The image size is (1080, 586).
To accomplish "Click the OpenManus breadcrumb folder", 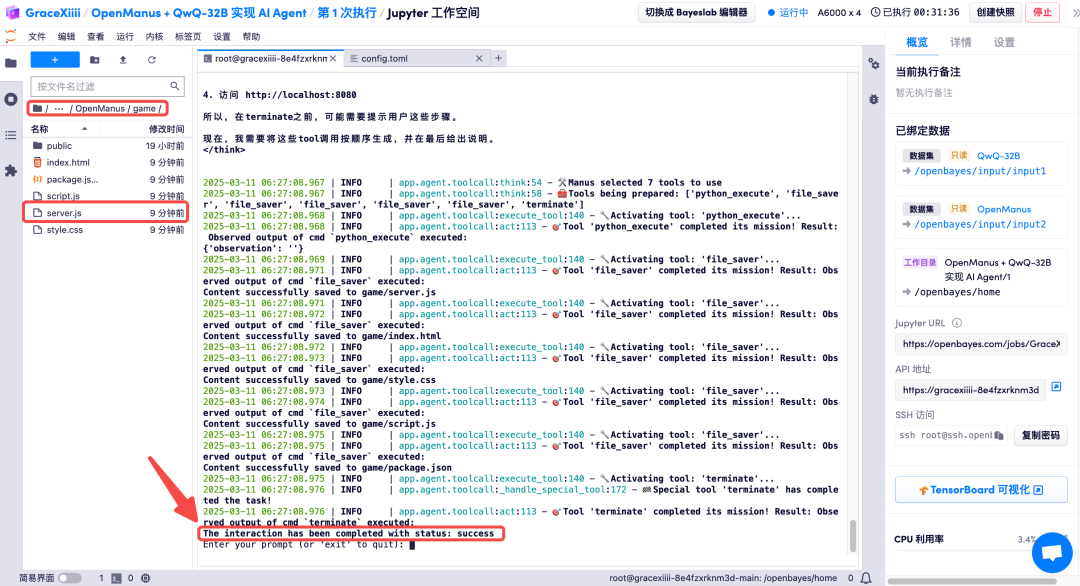I will click(100, 108).
